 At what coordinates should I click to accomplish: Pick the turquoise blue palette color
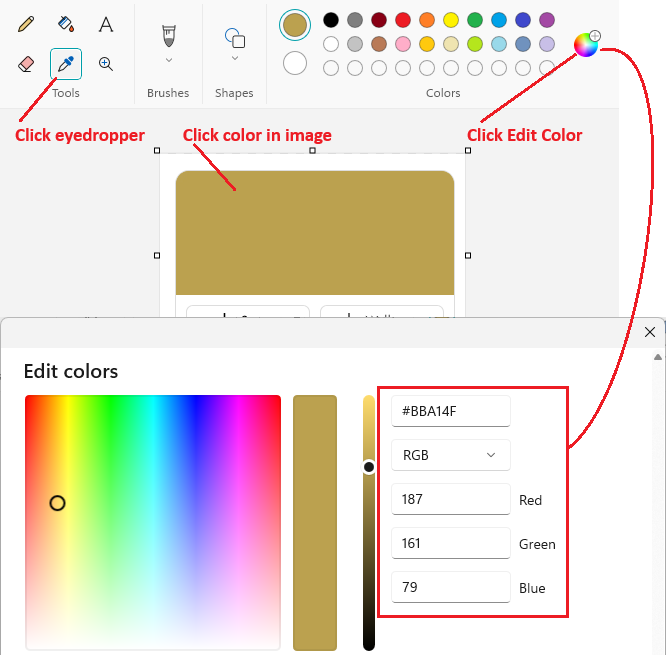click(x=499, y=20)
